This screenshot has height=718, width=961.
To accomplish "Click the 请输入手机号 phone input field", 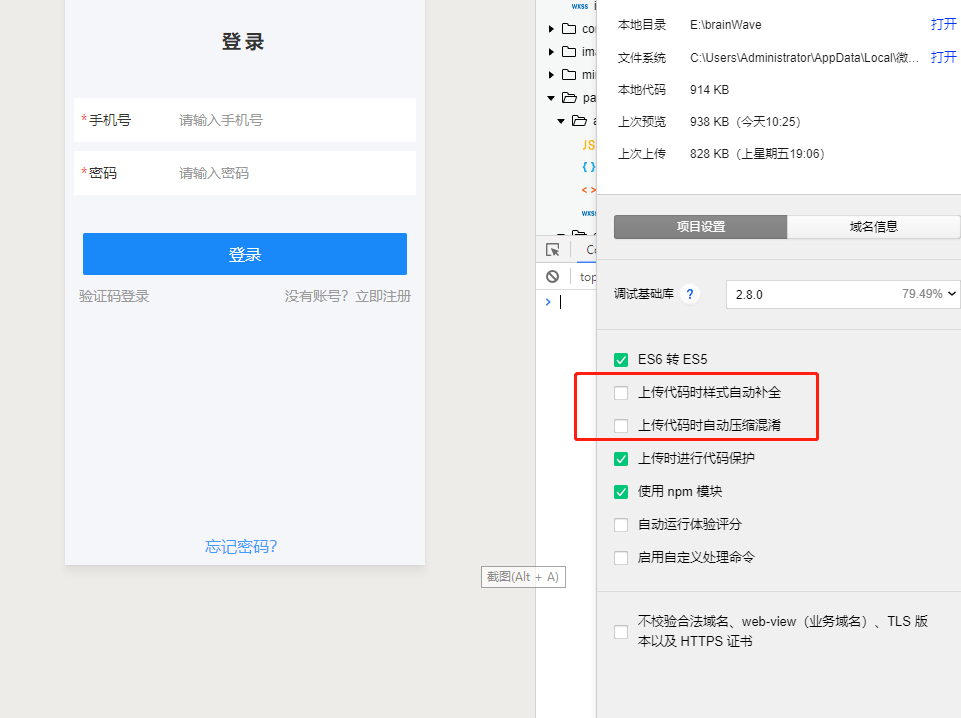I will (290, 120).
